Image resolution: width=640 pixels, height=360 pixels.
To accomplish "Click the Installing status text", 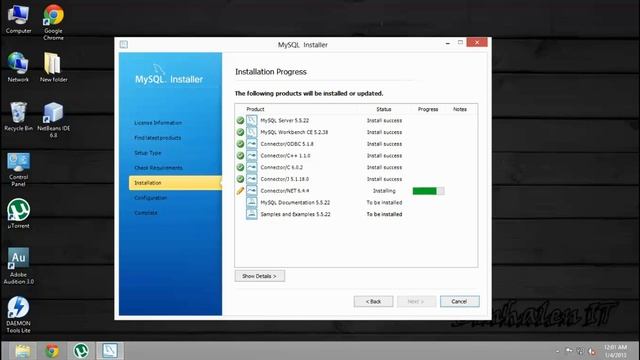I will (x=384, y=191).
